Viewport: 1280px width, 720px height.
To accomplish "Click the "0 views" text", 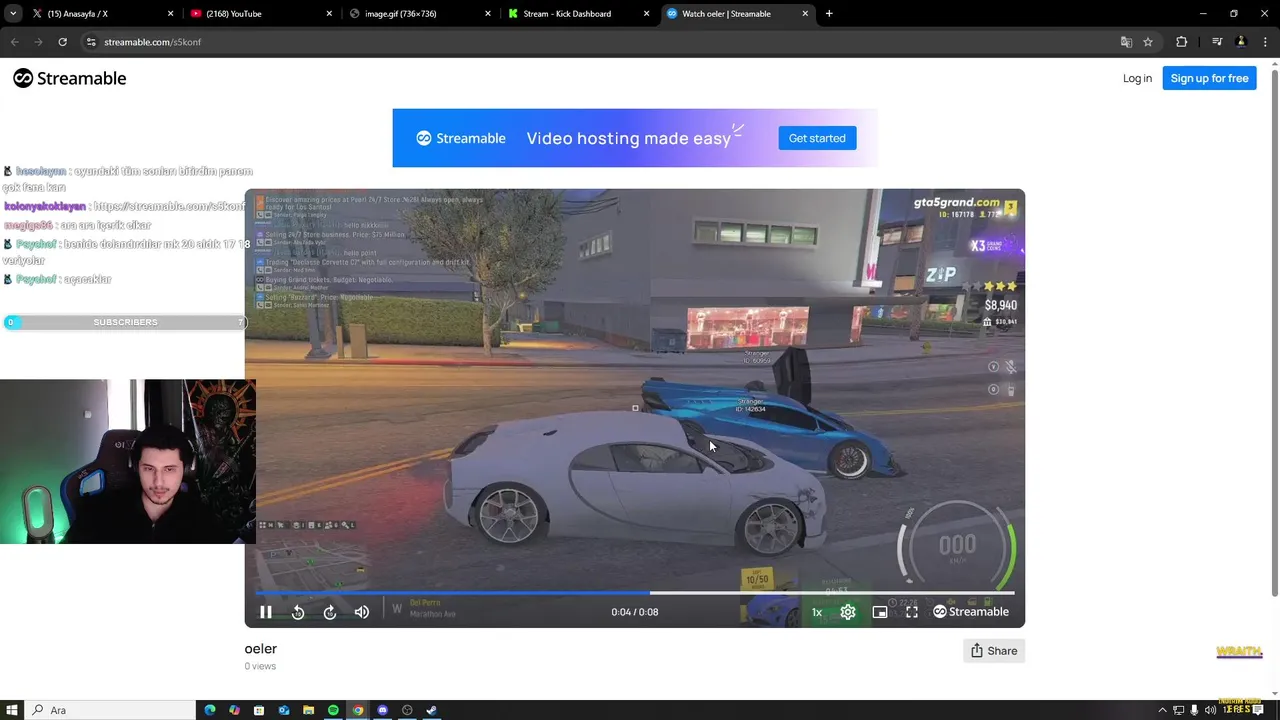I will point(260,666).
